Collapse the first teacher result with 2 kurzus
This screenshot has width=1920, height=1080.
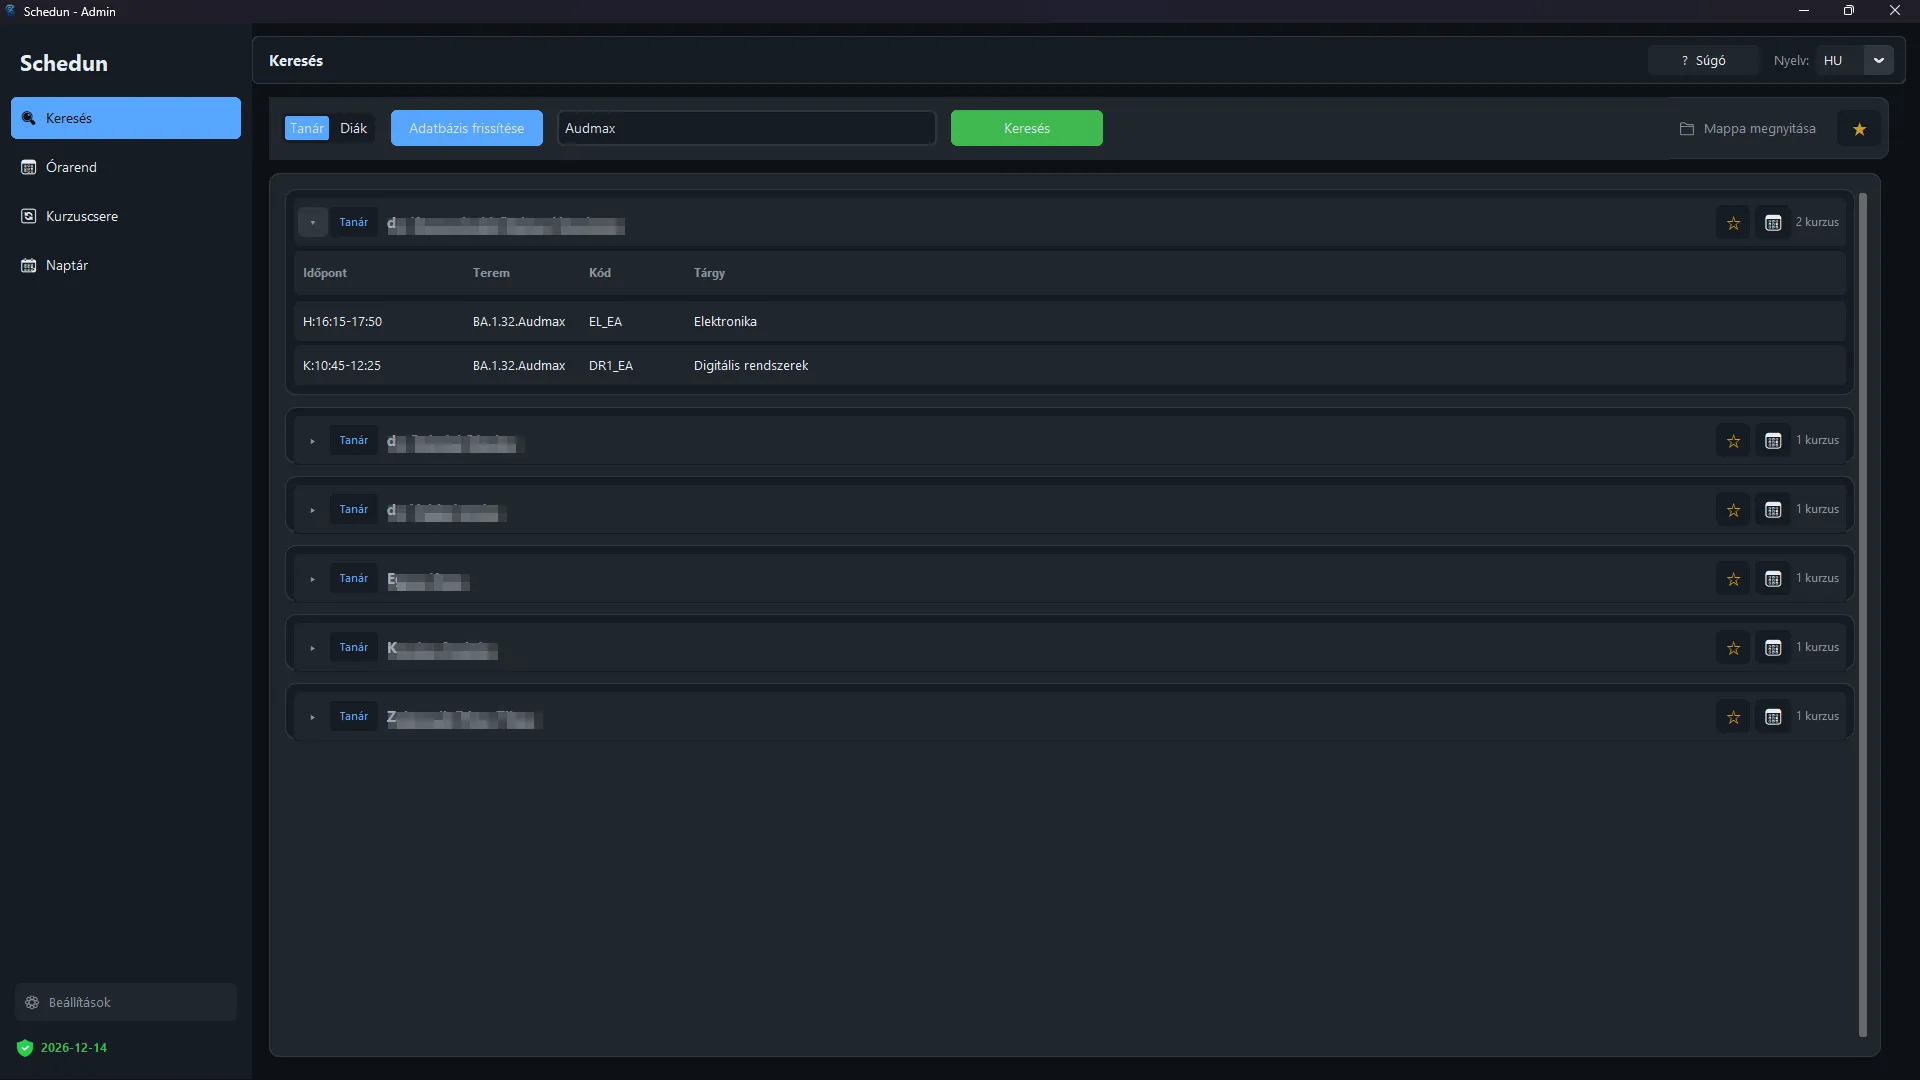313,222
